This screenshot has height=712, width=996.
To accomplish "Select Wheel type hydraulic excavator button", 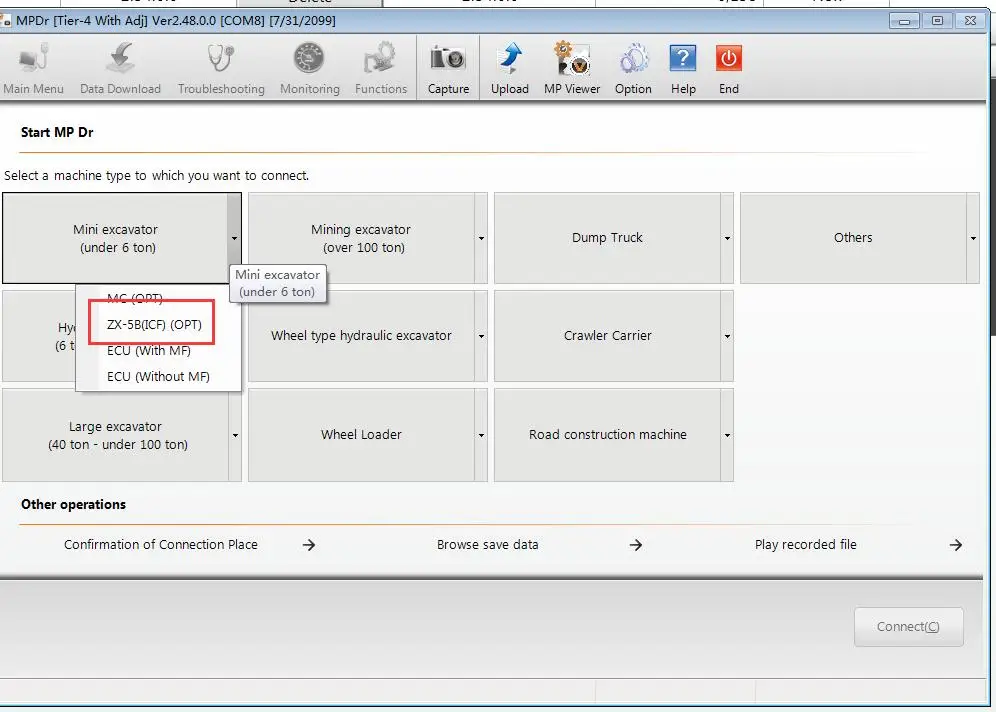I will pos(361,336).
